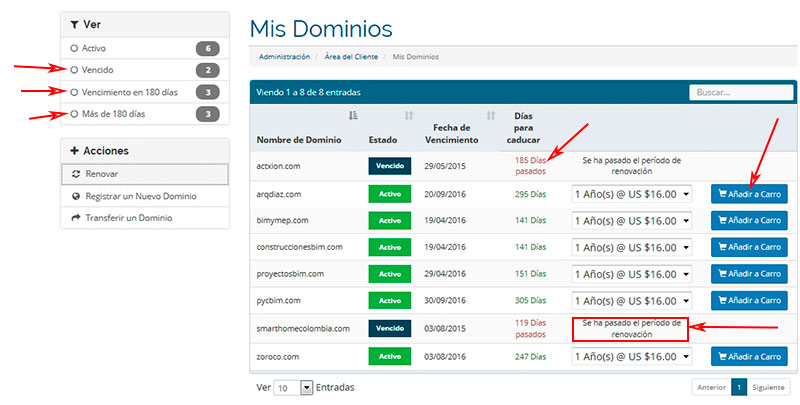The width and height of the screenshot is (800, 405).
Task: Add construccionesbim.com to cart
Action: (x=749, y=247)
